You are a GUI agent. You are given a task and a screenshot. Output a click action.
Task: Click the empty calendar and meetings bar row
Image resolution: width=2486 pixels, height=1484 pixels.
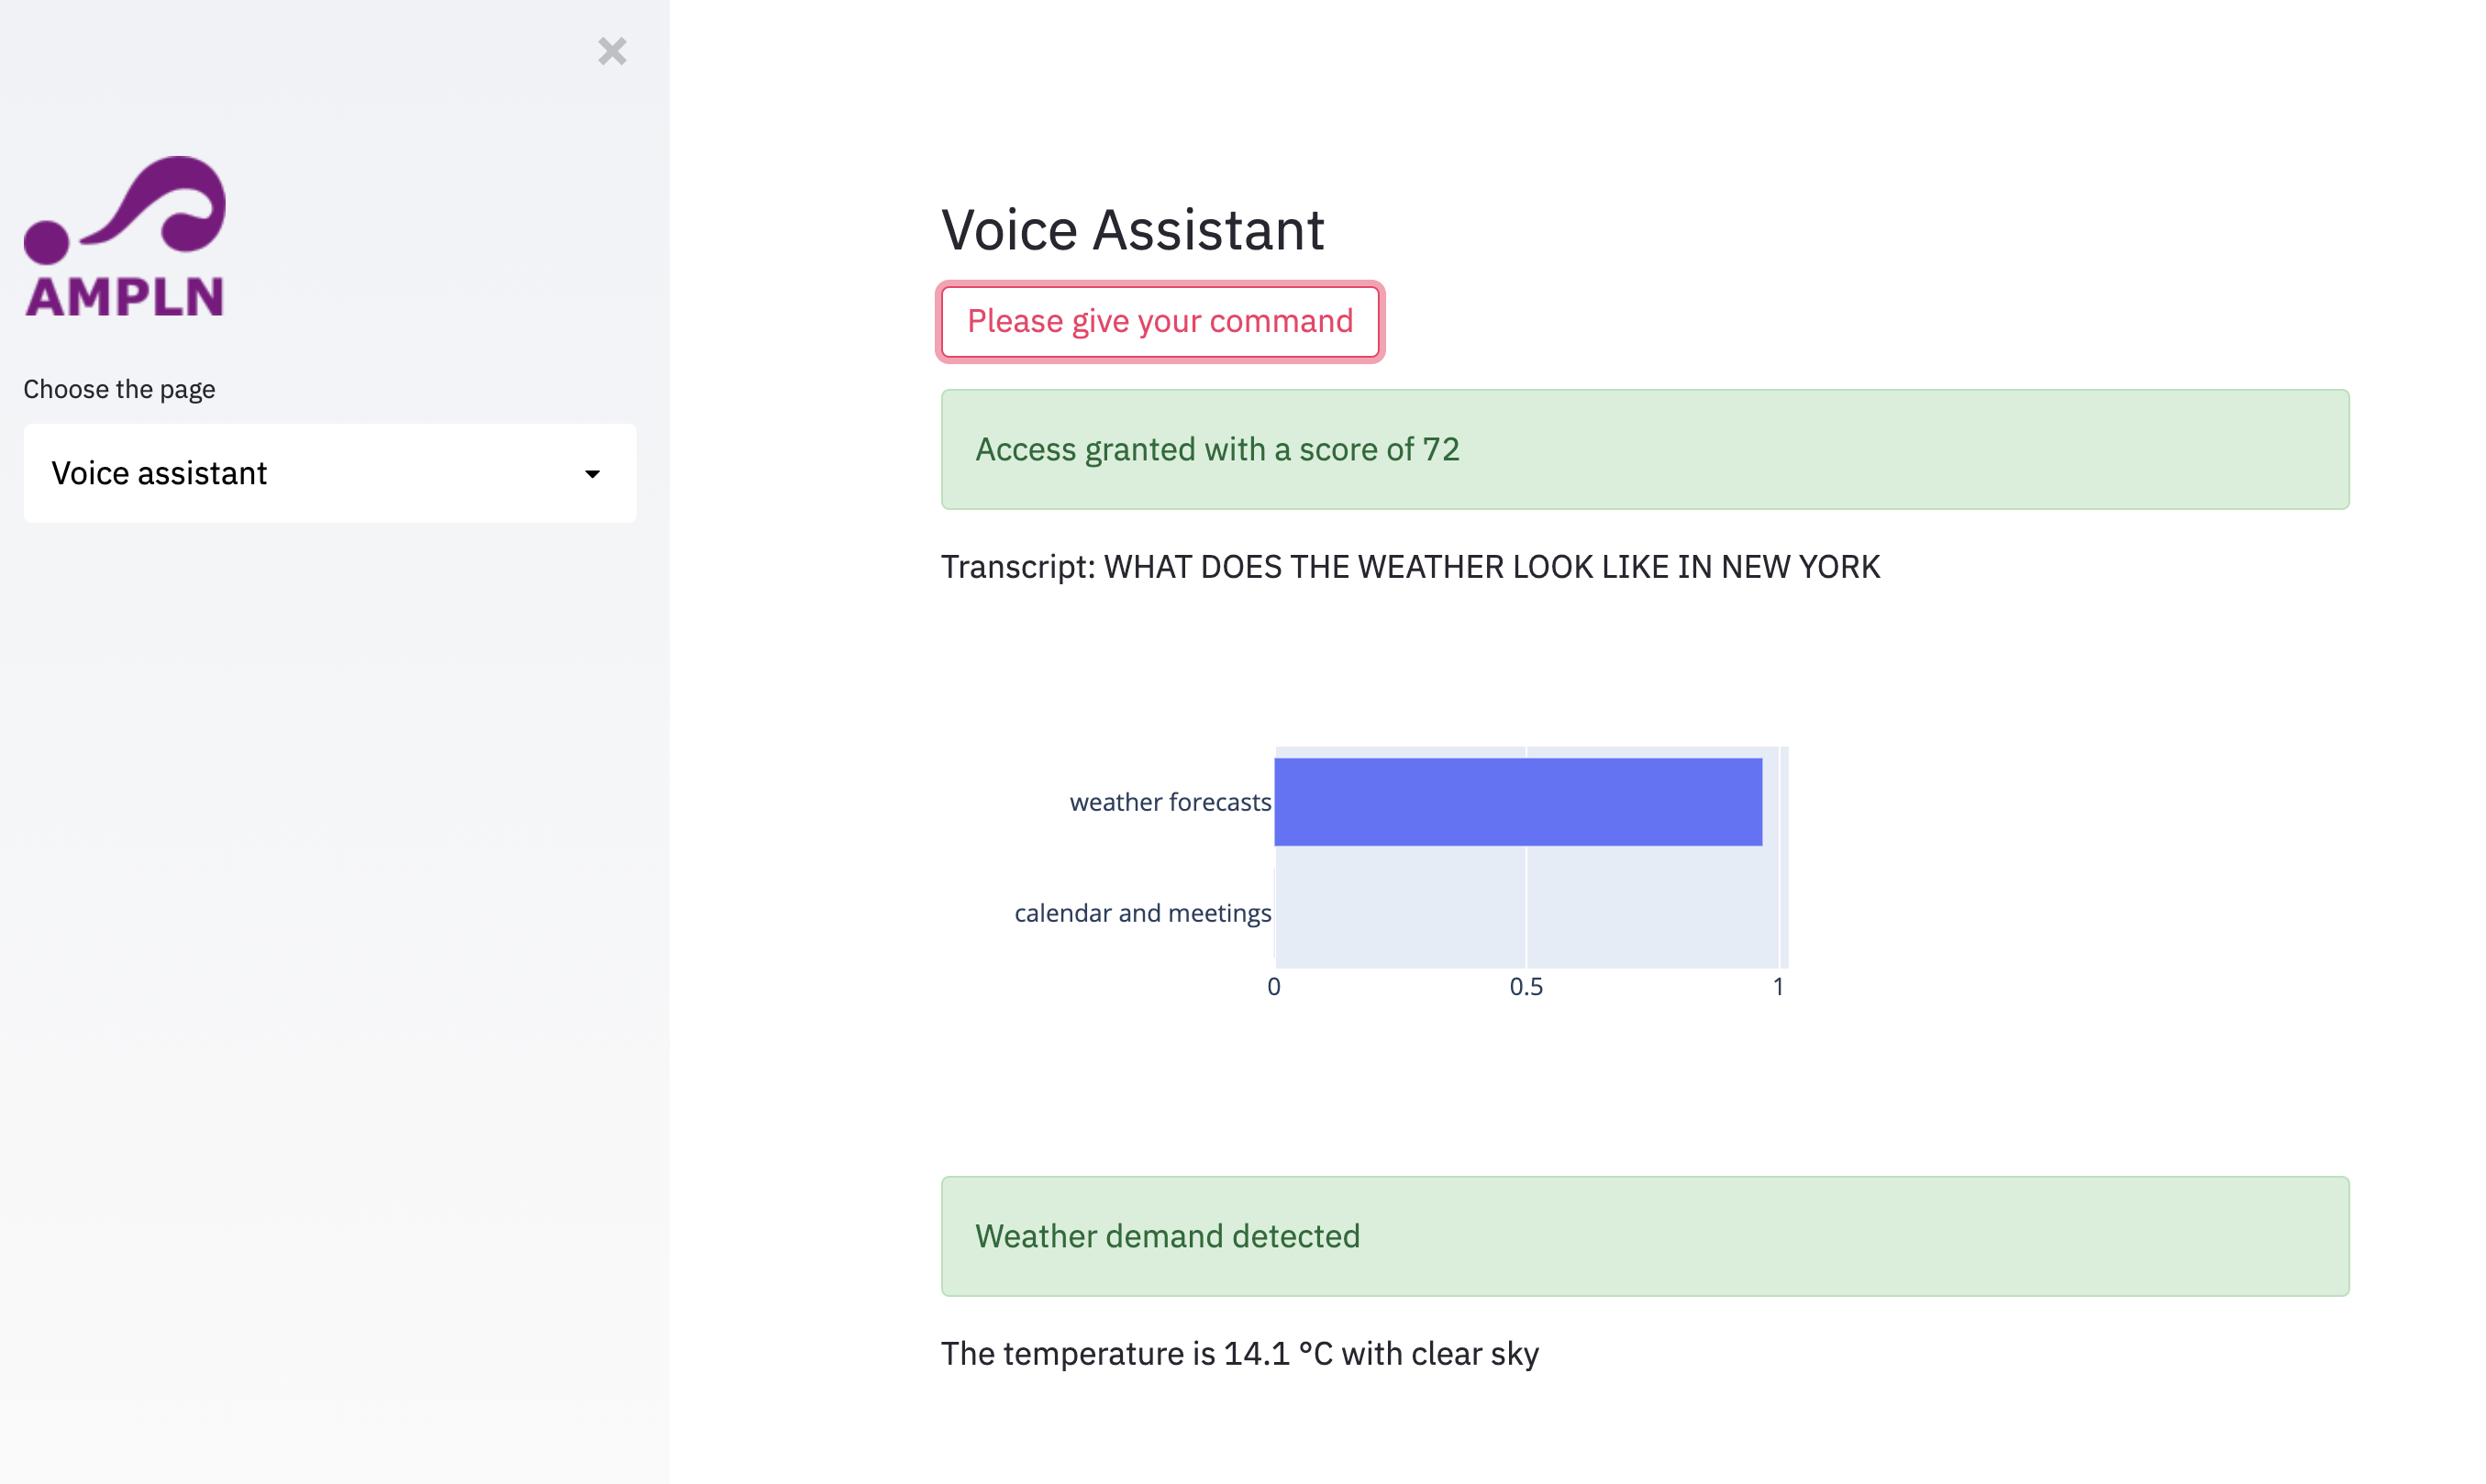(x=1526, y=913)
